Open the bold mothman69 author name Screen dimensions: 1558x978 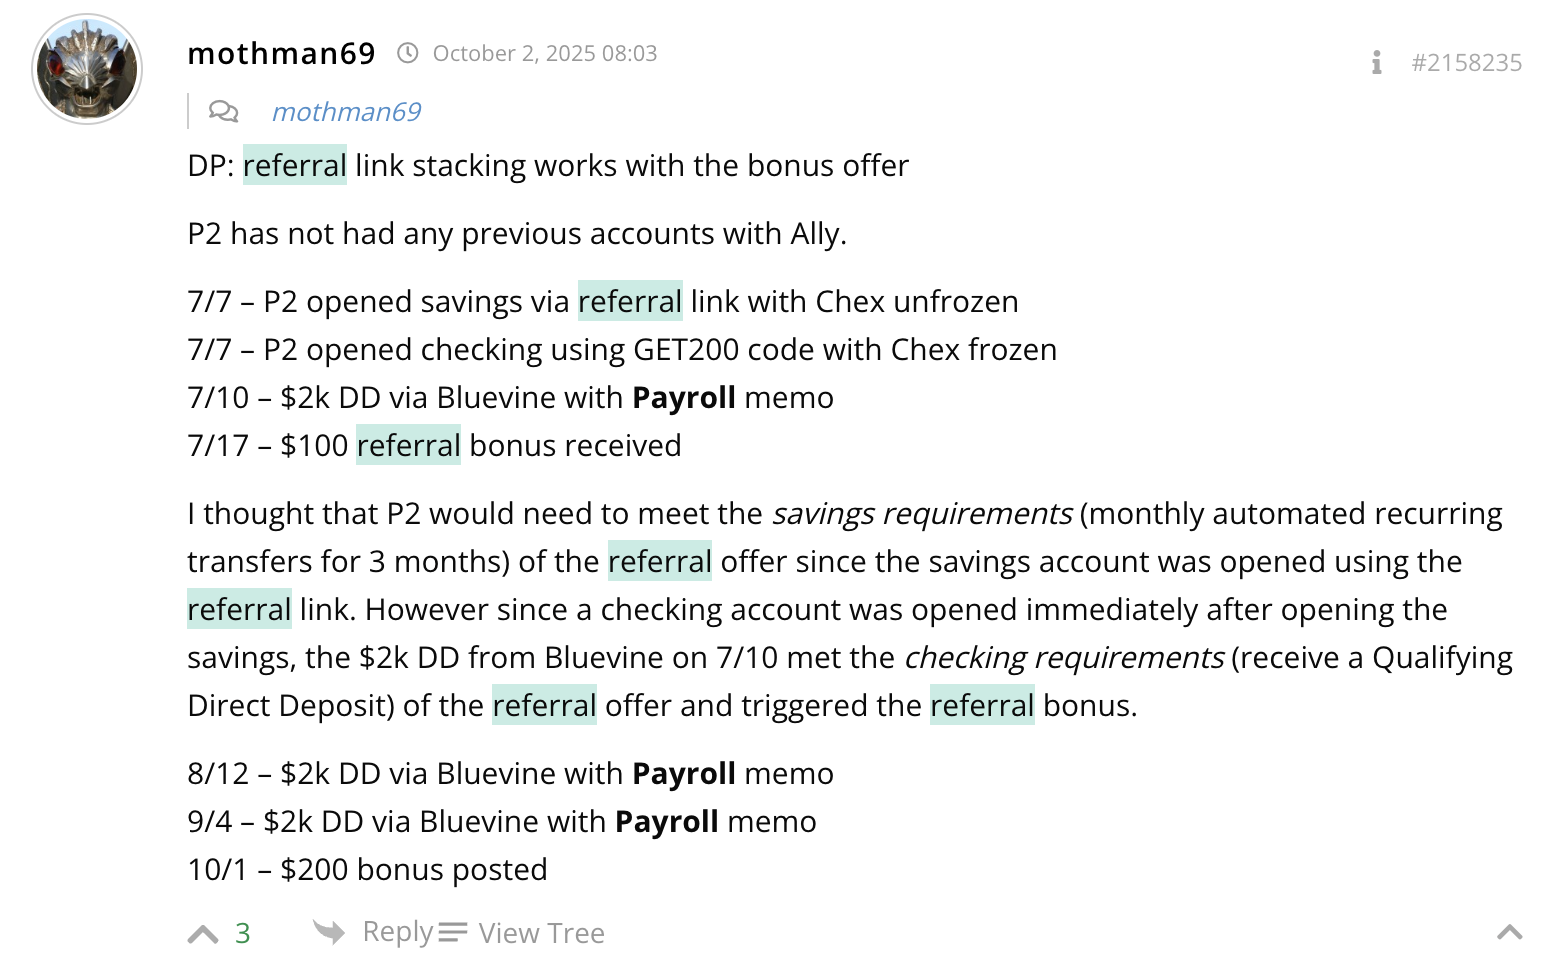point(281,53)
